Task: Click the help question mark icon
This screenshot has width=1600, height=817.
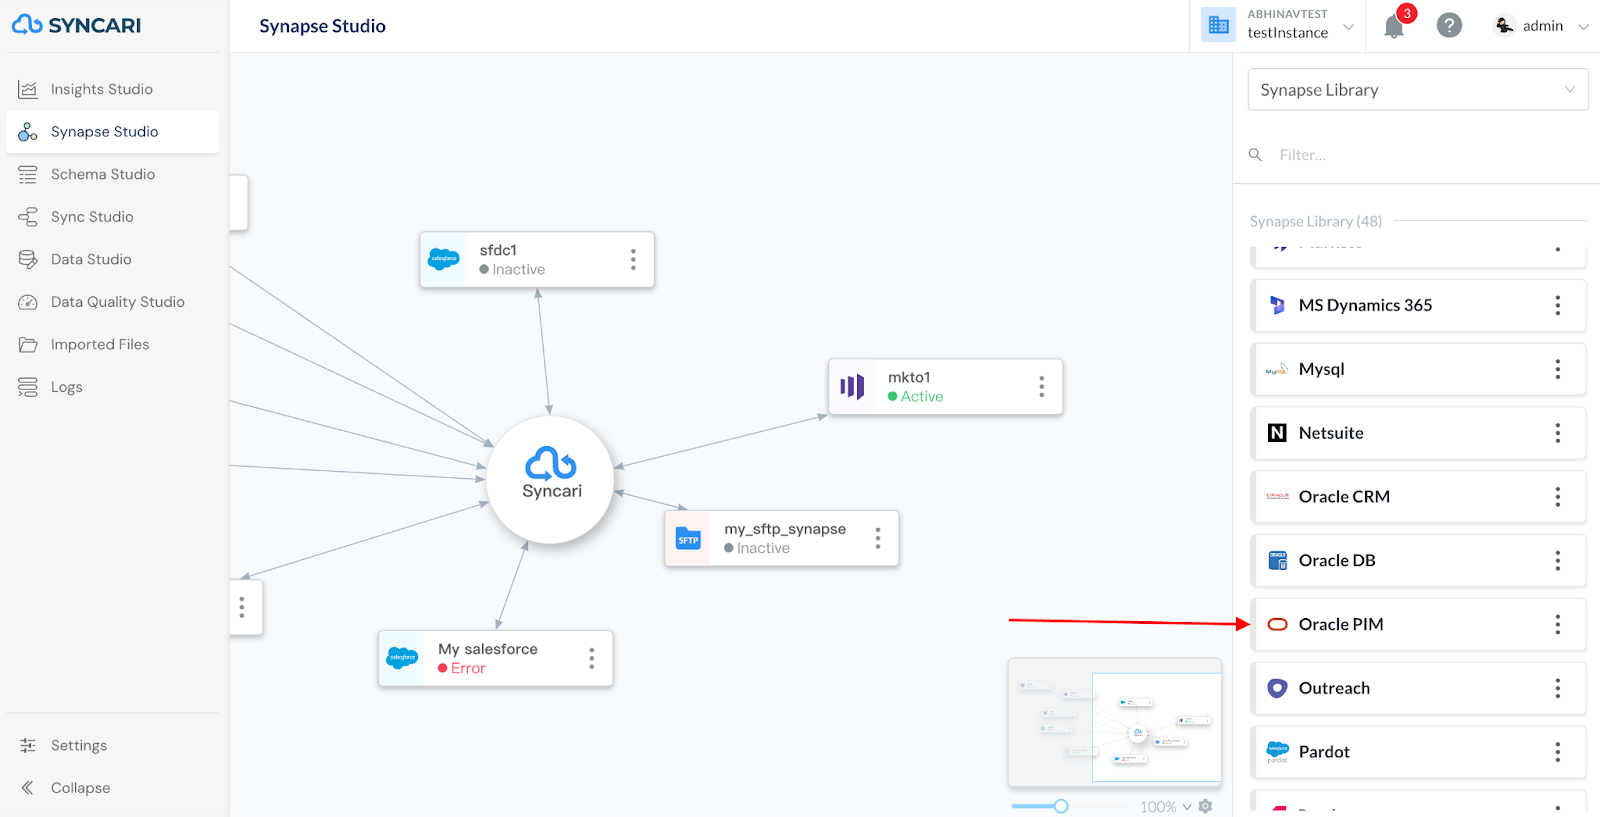Action: pos(1449,26)
